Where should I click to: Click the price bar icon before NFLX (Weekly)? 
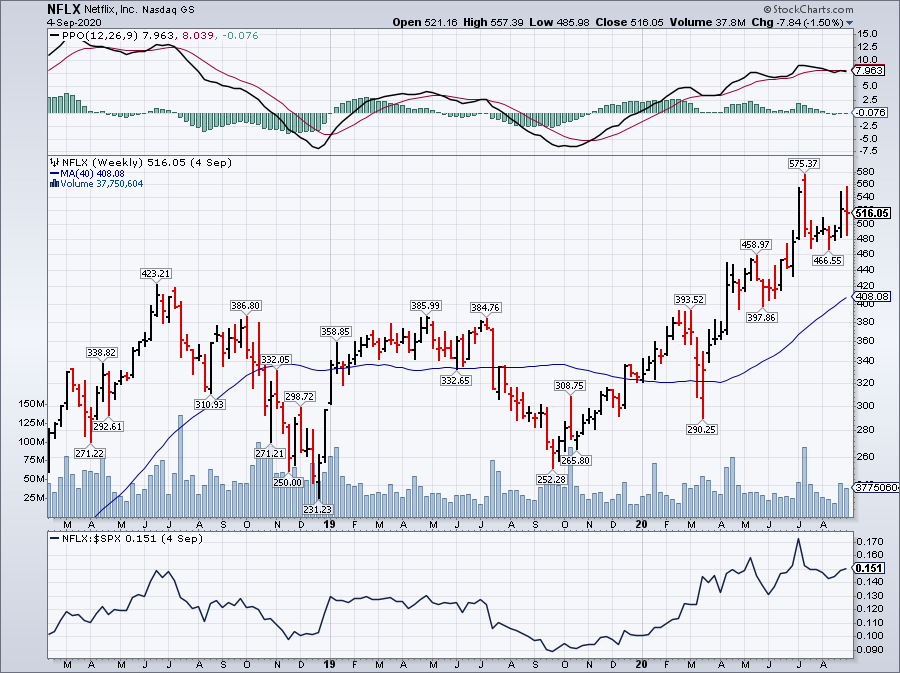pyautogui.click(x=55, y=162)
